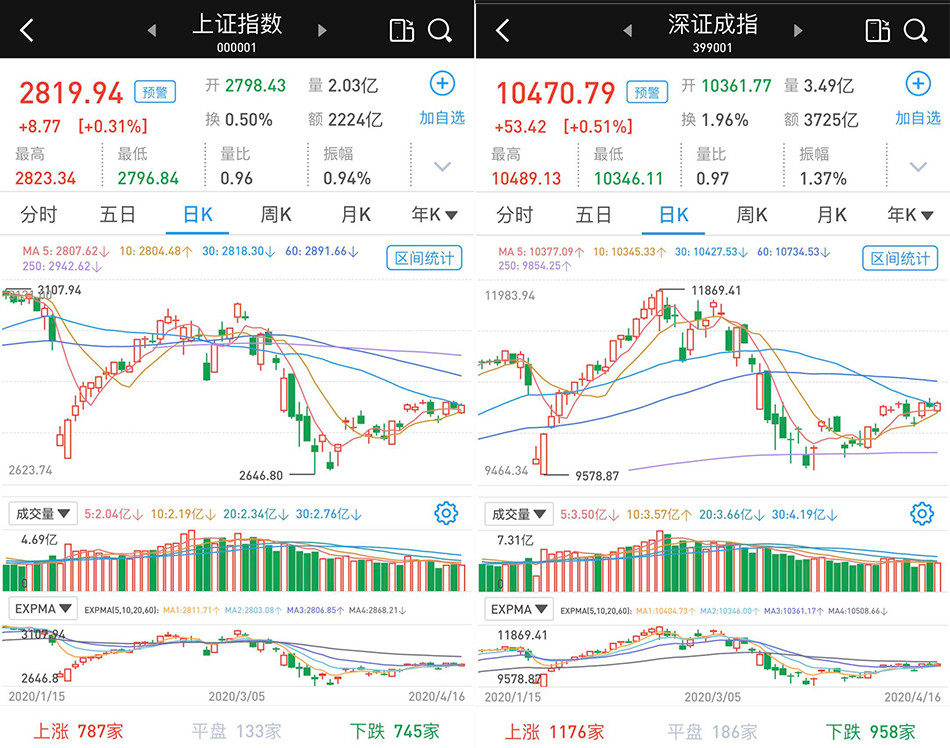Viewport: 950px width, 748px height.
Task: Tap highest price 2823.34
Action: click(x=45, y=178)
